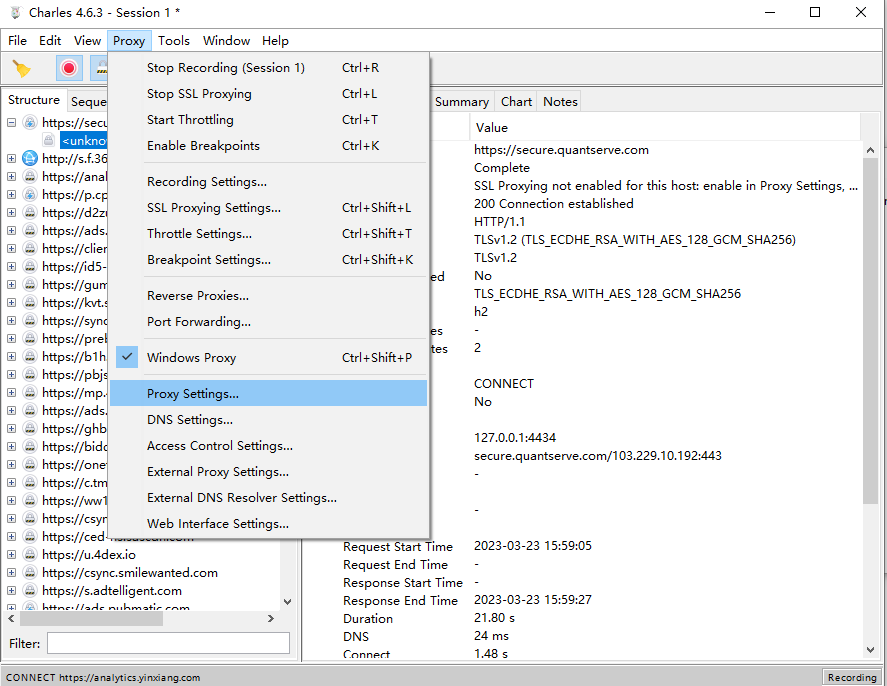
Task: Click into the Filter text field
Action: [168, 644]
